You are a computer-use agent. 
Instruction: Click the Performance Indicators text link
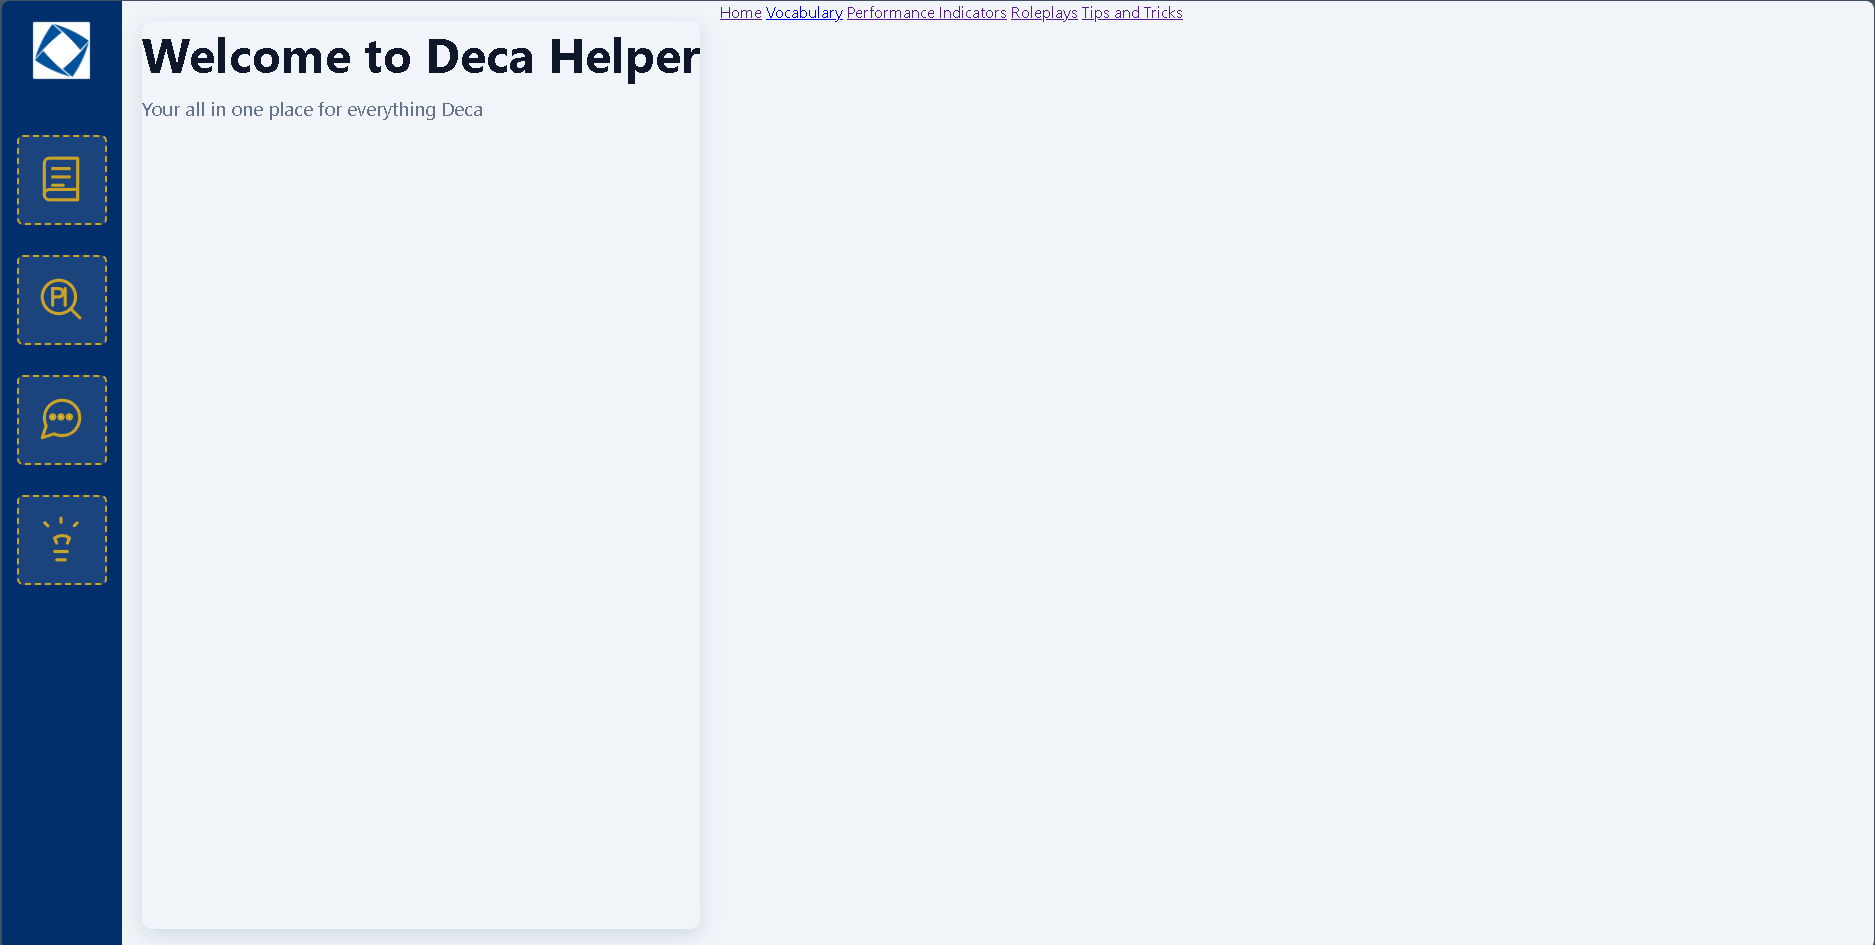[x=926, y=13]
